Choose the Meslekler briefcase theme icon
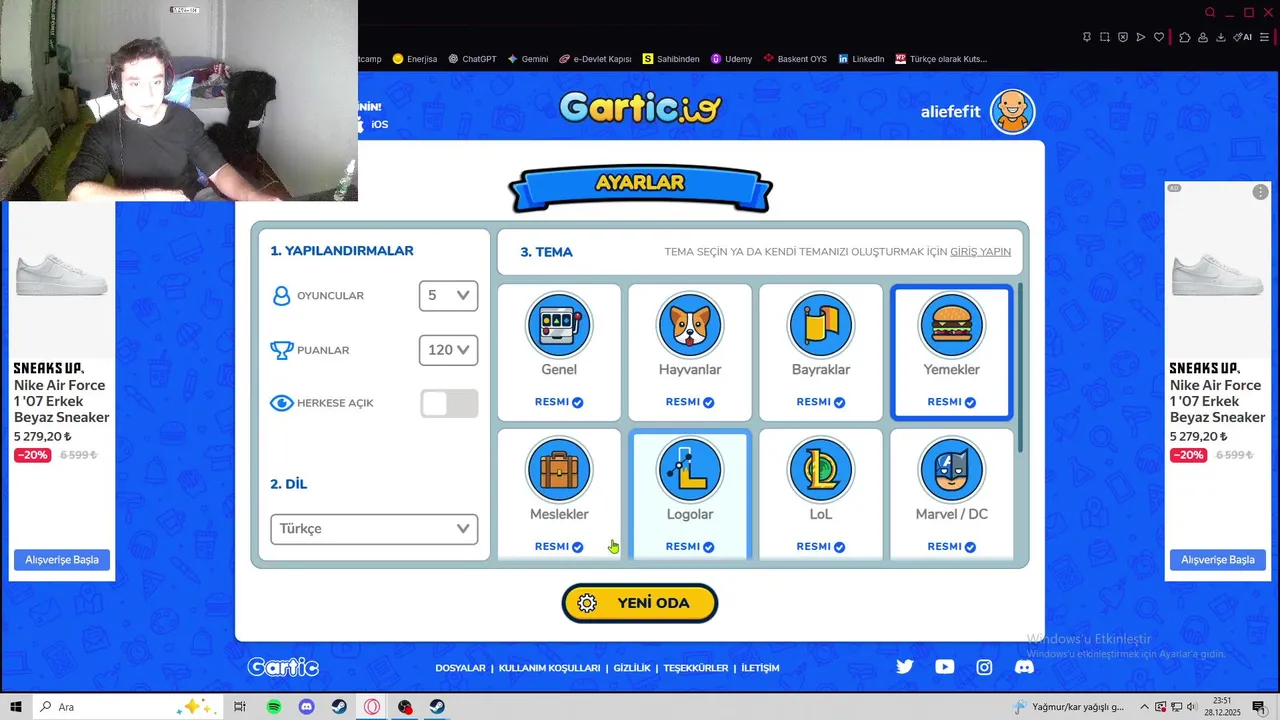Screen dimensions: 1280x720 click(559, 470)
